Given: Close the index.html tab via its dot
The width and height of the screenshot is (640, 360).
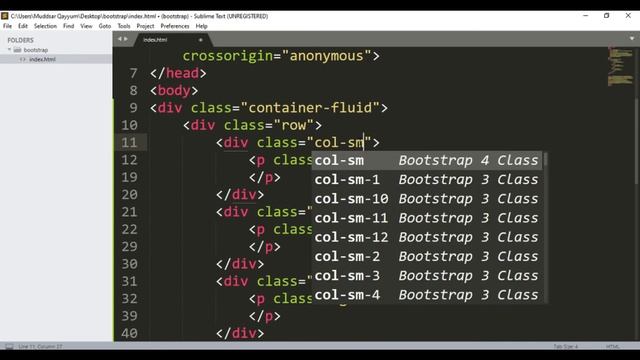Looking at the screenshot, I should pos(200,40).
